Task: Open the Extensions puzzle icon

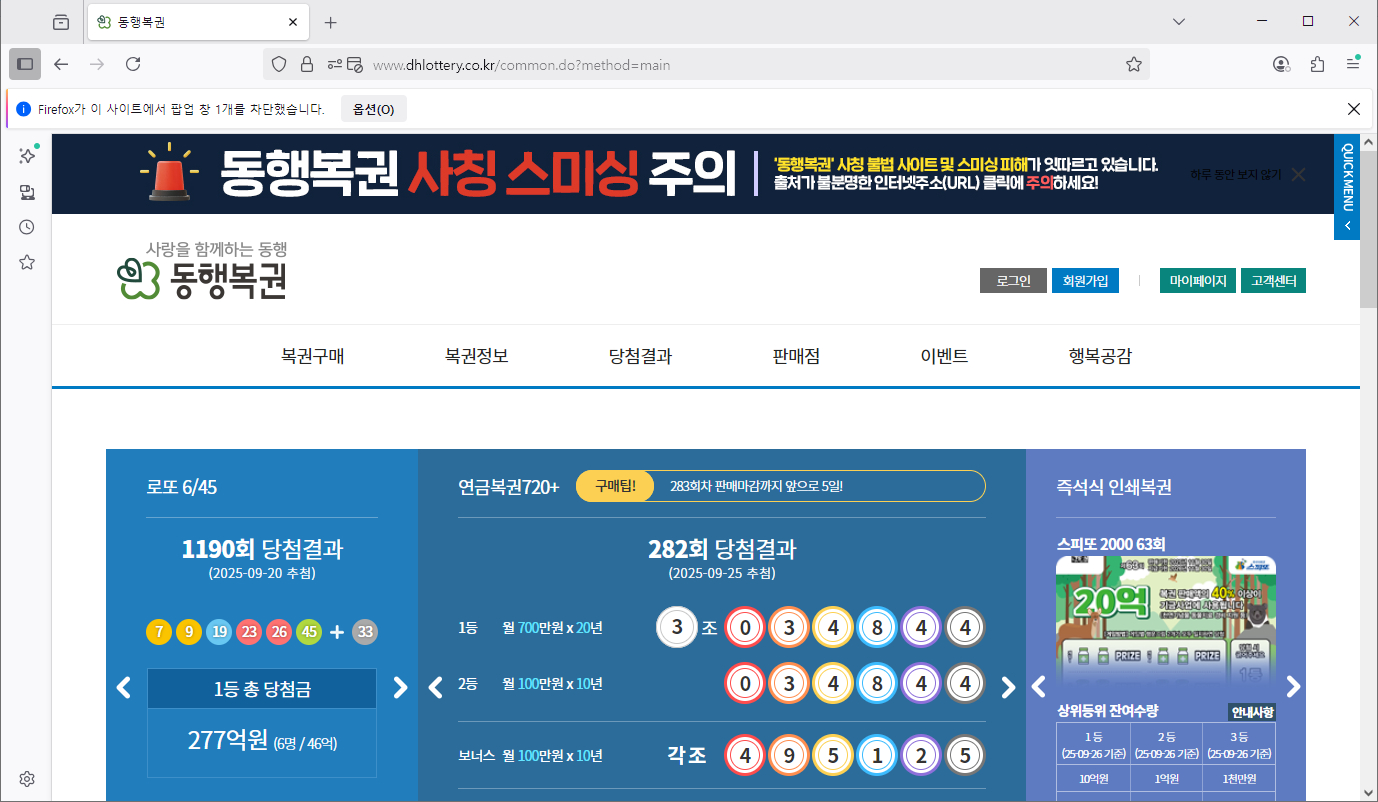Action: 1317,64
